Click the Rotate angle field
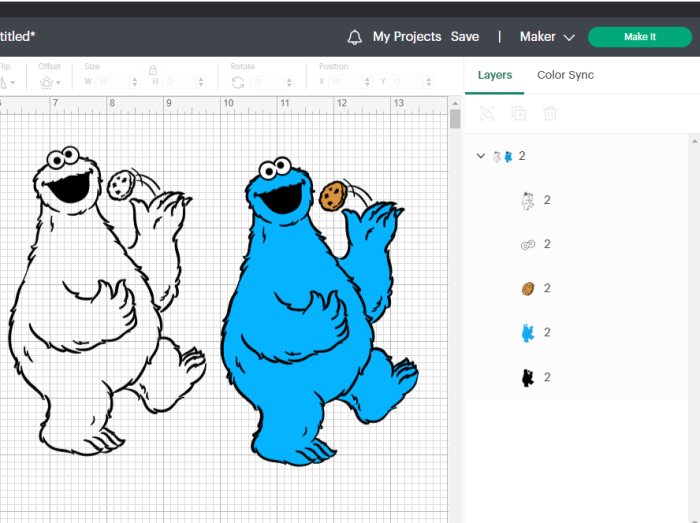 [268, 82]
